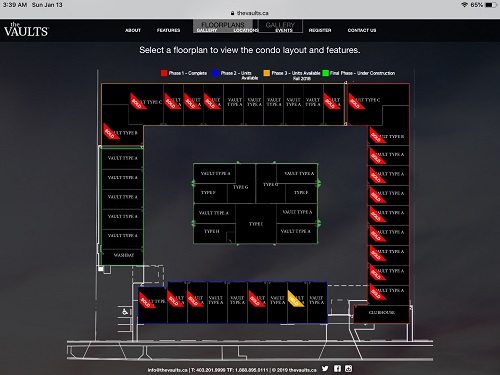The width and height of the screenshot is (500, 375).
Task: Select the highlighted FLOORPLANS tab
Action: tap(223, 25)
